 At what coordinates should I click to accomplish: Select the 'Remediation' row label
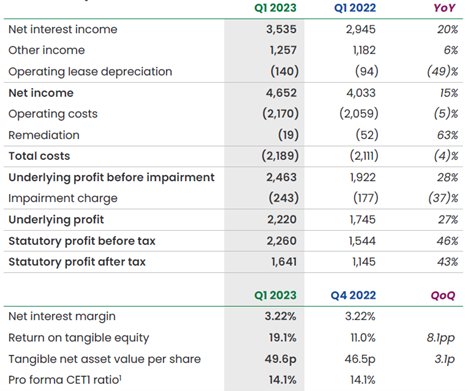click(44, 135)
